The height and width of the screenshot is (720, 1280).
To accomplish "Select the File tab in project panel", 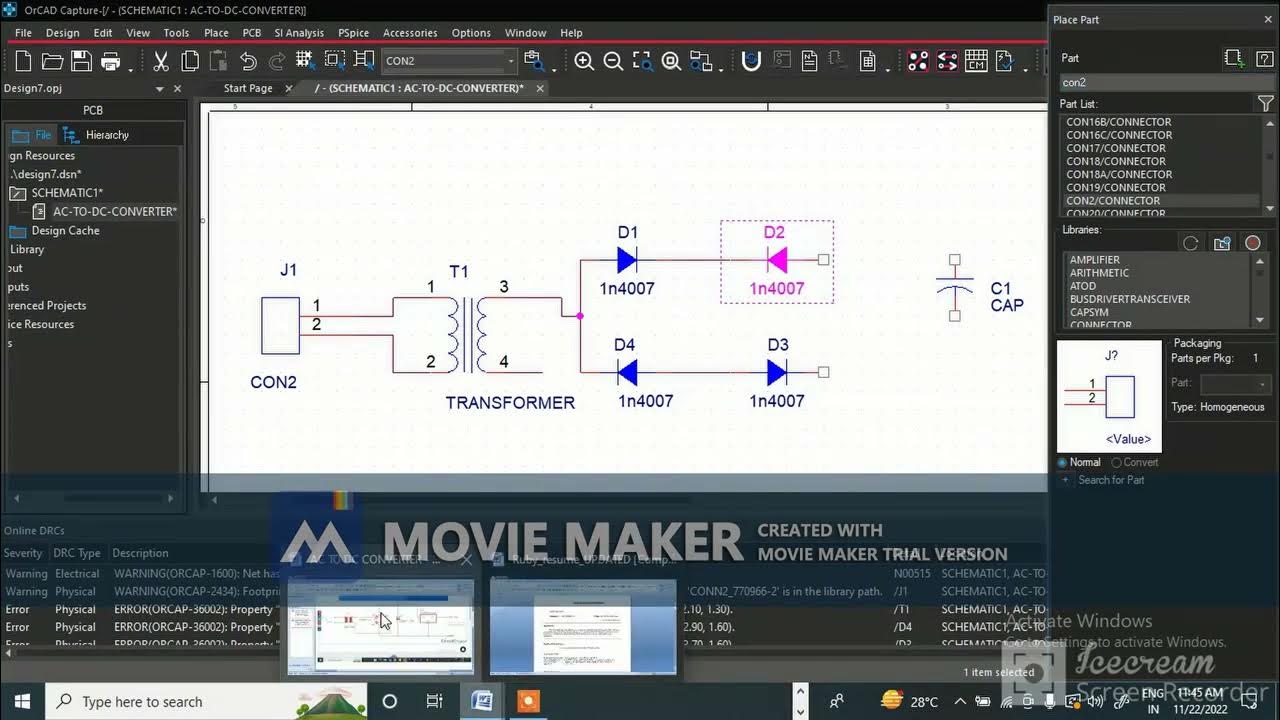I will [32, 135].
